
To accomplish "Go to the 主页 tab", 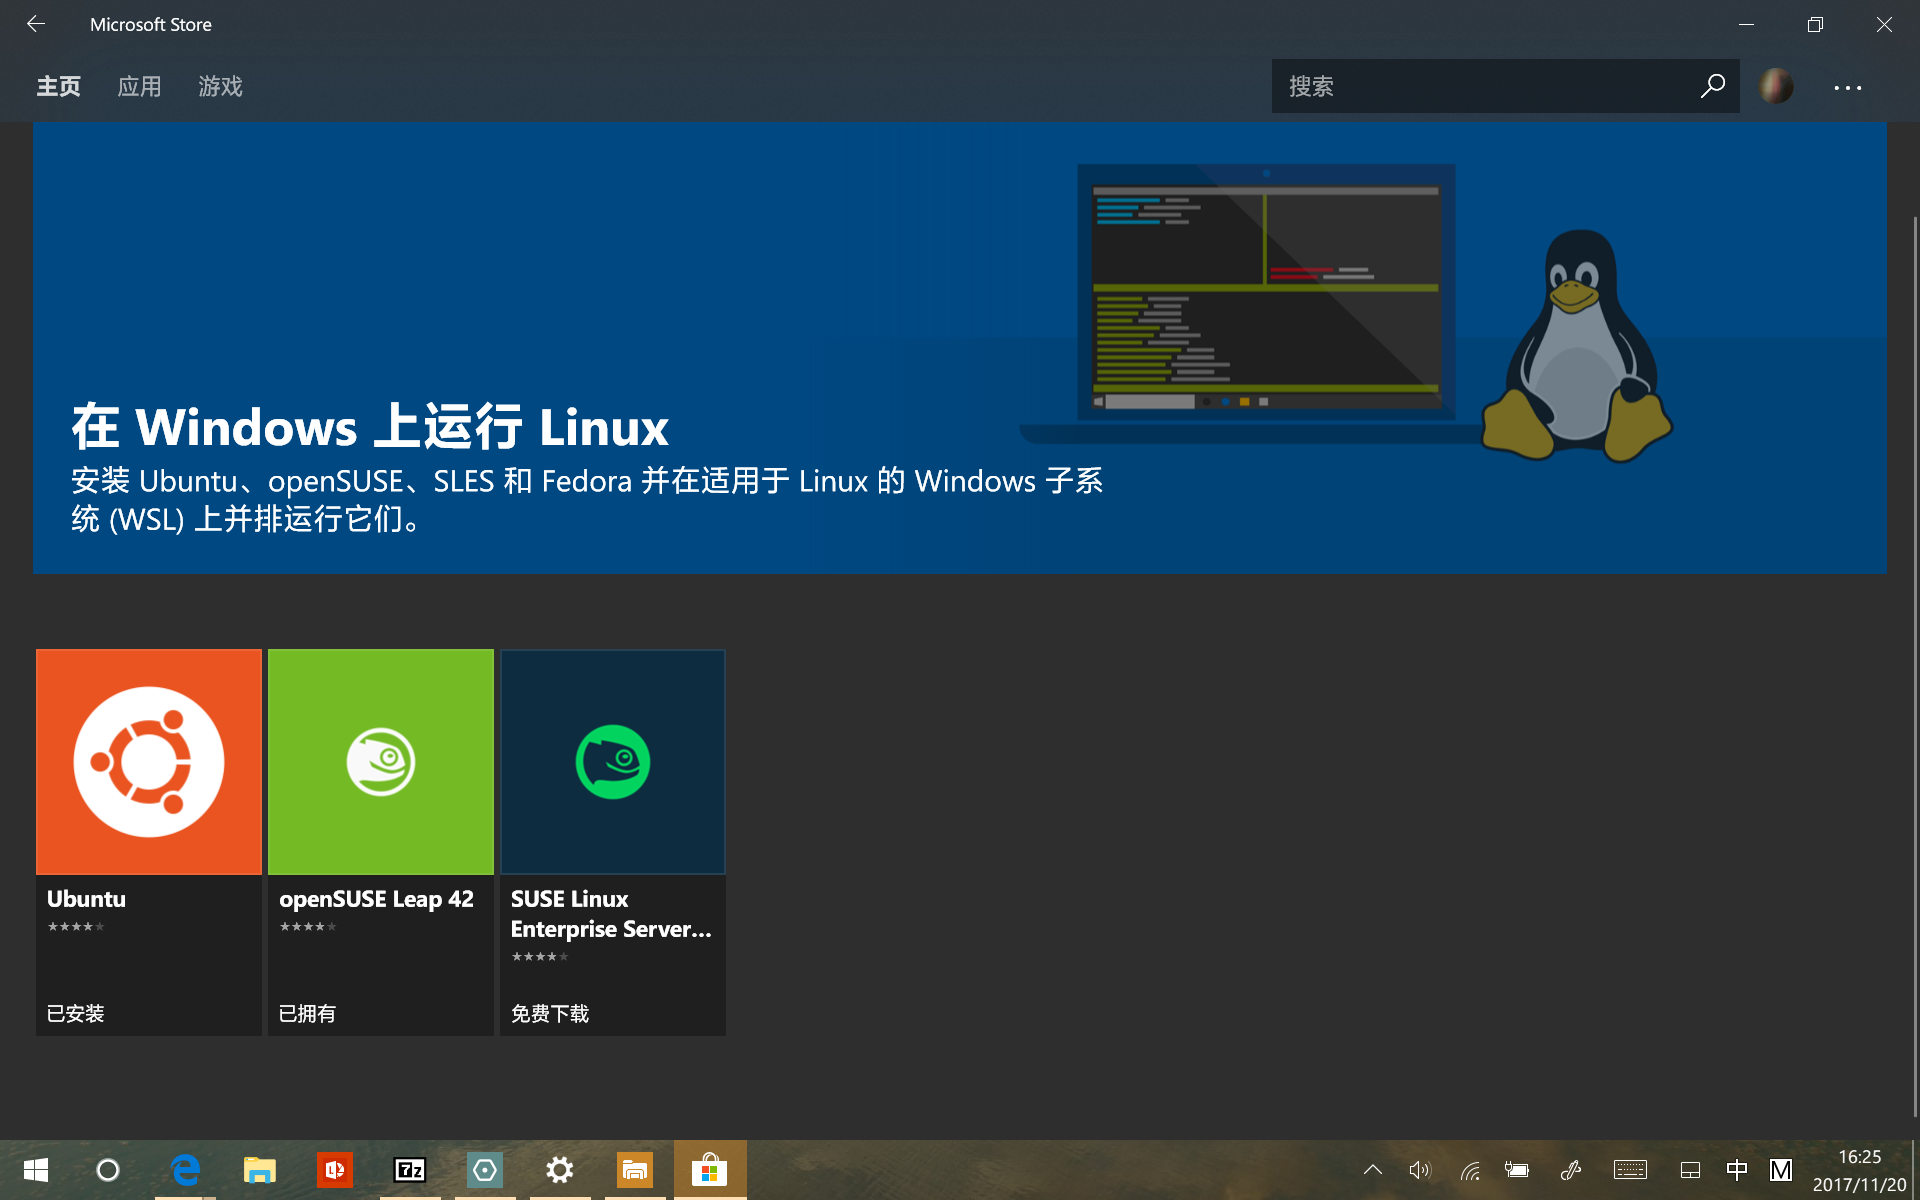I will click(x=58, y=87).
